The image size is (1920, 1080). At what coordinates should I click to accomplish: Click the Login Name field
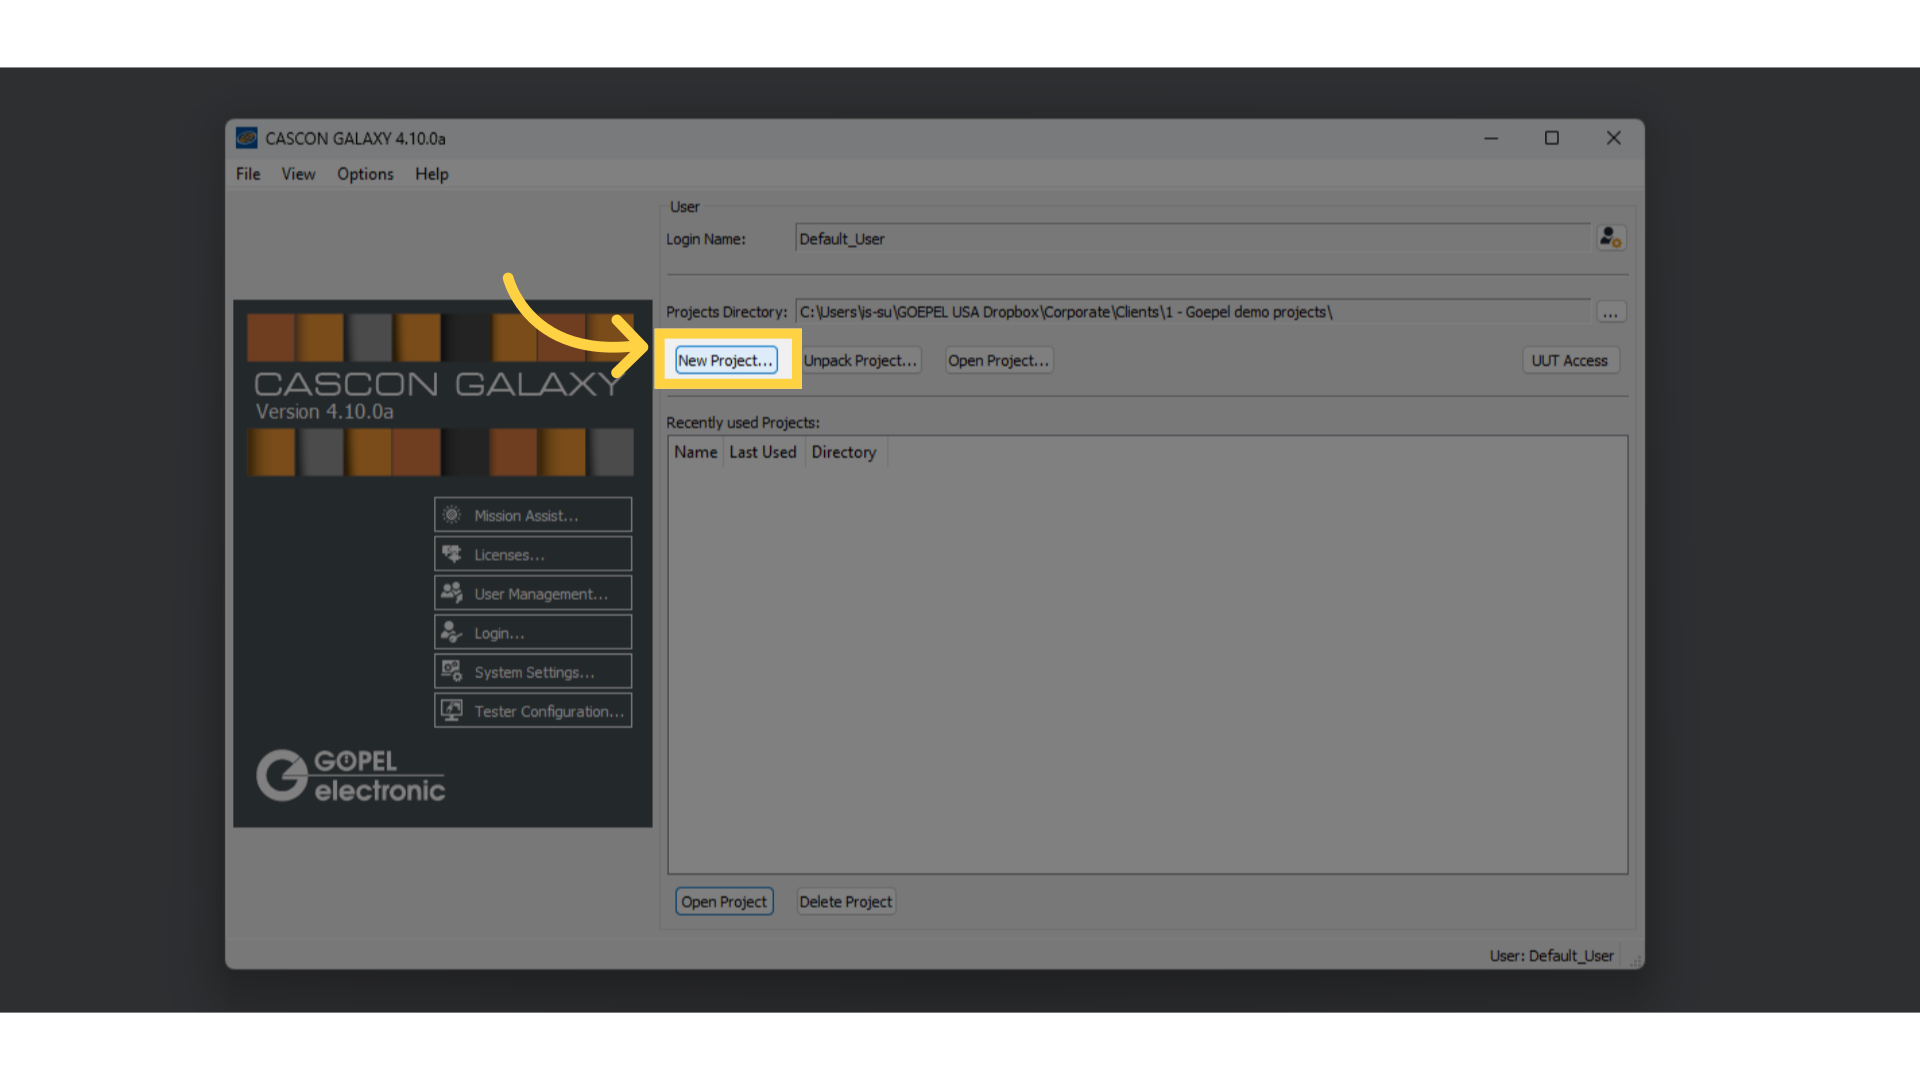pyautogui.click(x=1192, y=238)
